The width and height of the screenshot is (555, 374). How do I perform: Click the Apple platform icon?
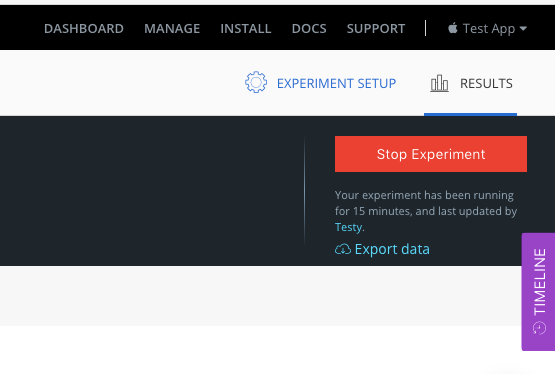coord(453,28)
